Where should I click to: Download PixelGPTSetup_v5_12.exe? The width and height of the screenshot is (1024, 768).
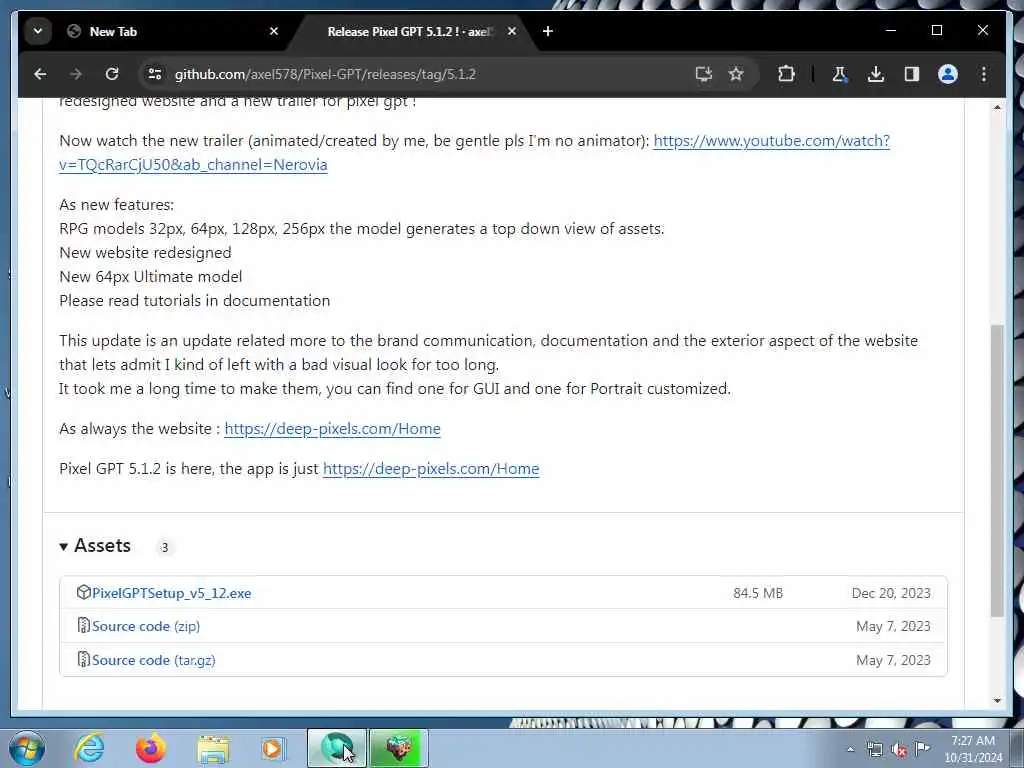(171, 594)
